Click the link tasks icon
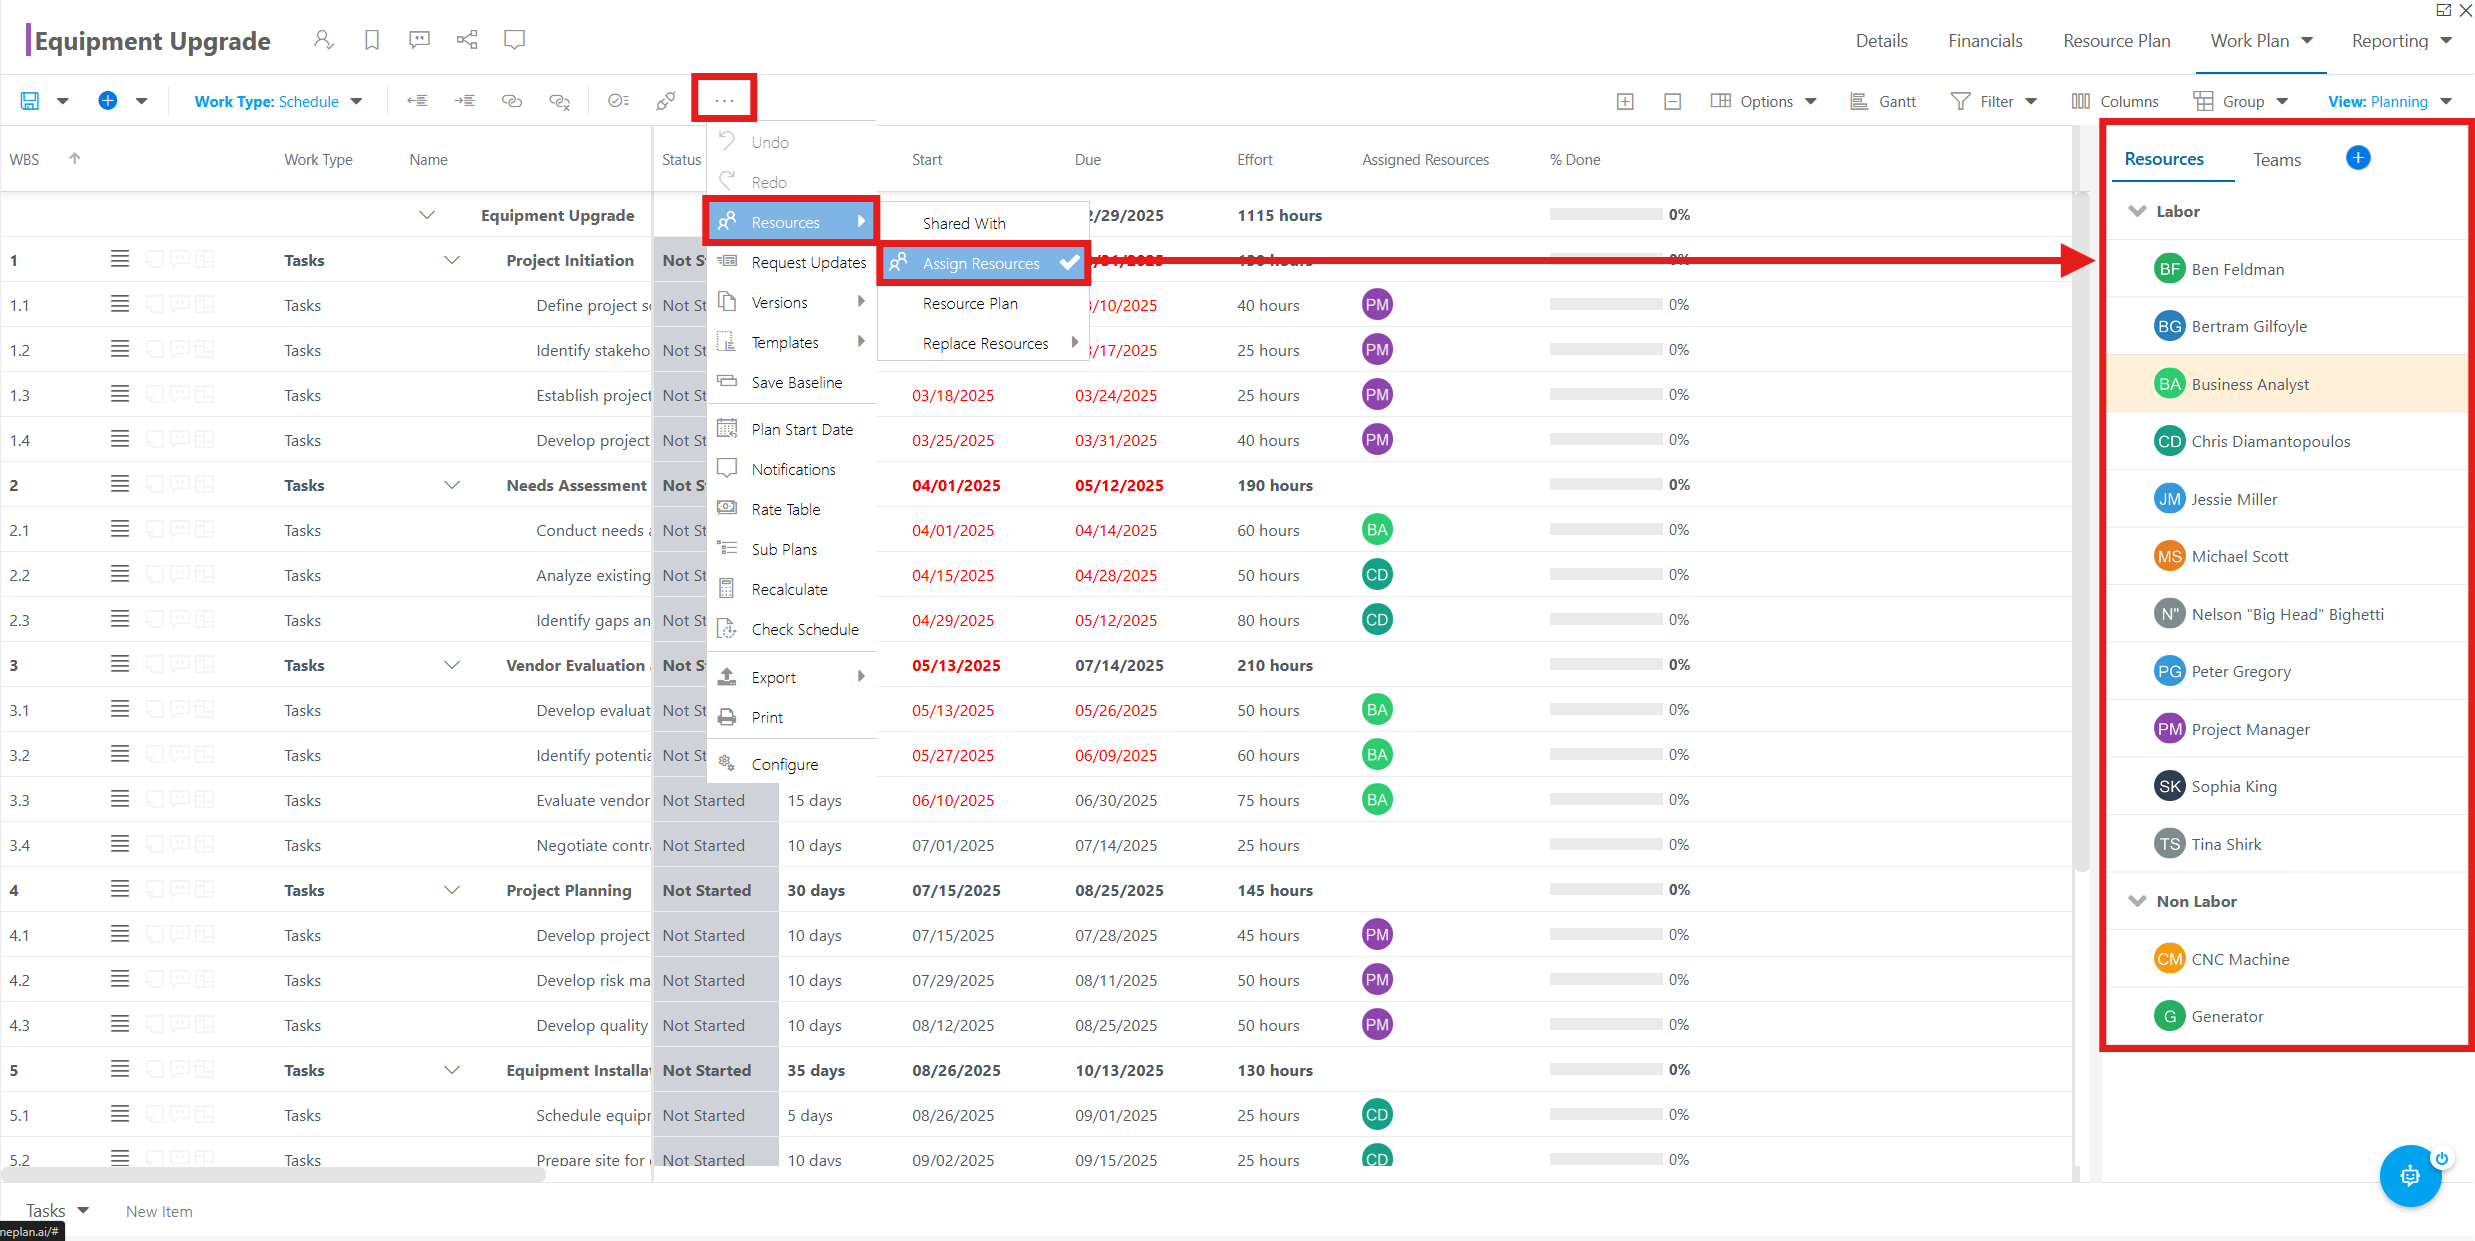The image size is (2475, 1241). pyautogui.click(x=512, y=101)
